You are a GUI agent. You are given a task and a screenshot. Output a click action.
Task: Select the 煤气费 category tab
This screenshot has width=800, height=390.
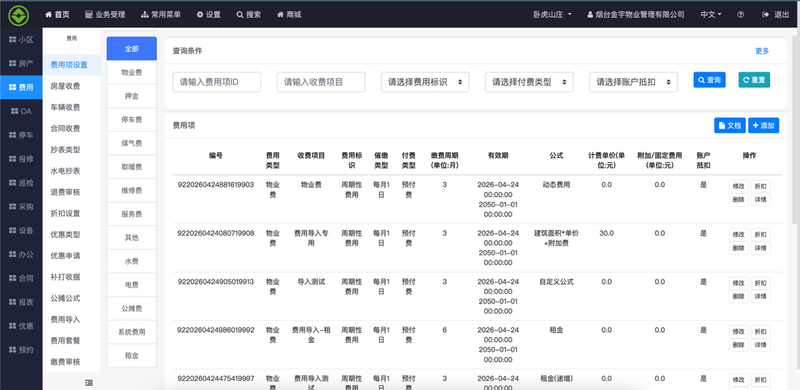(x=132, y=143)
